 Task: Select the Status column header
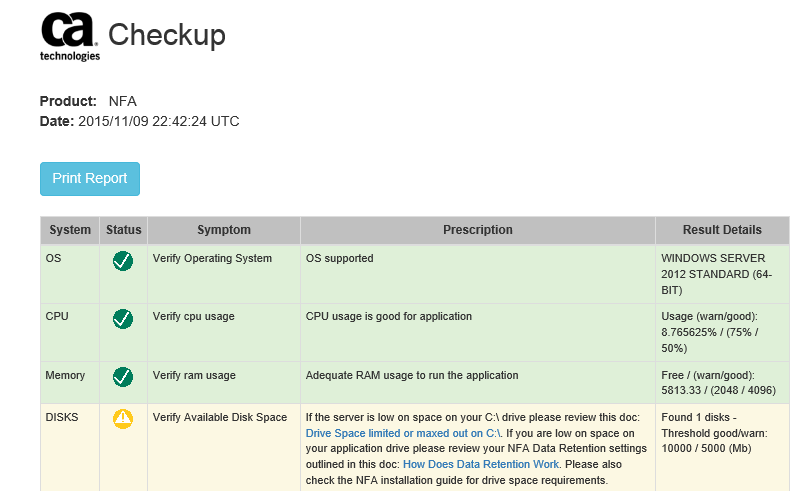[124, 230]
